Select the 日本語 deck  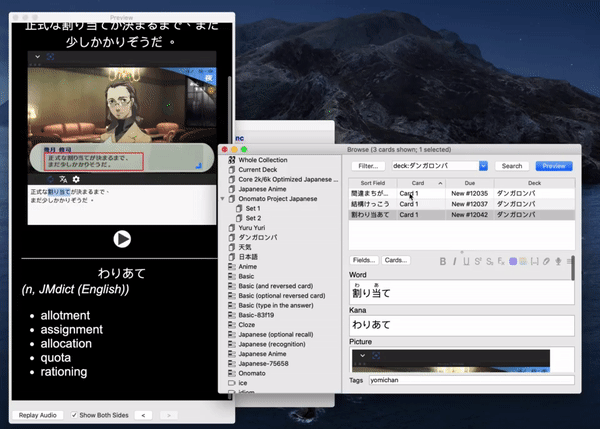[x=248, y=257]
